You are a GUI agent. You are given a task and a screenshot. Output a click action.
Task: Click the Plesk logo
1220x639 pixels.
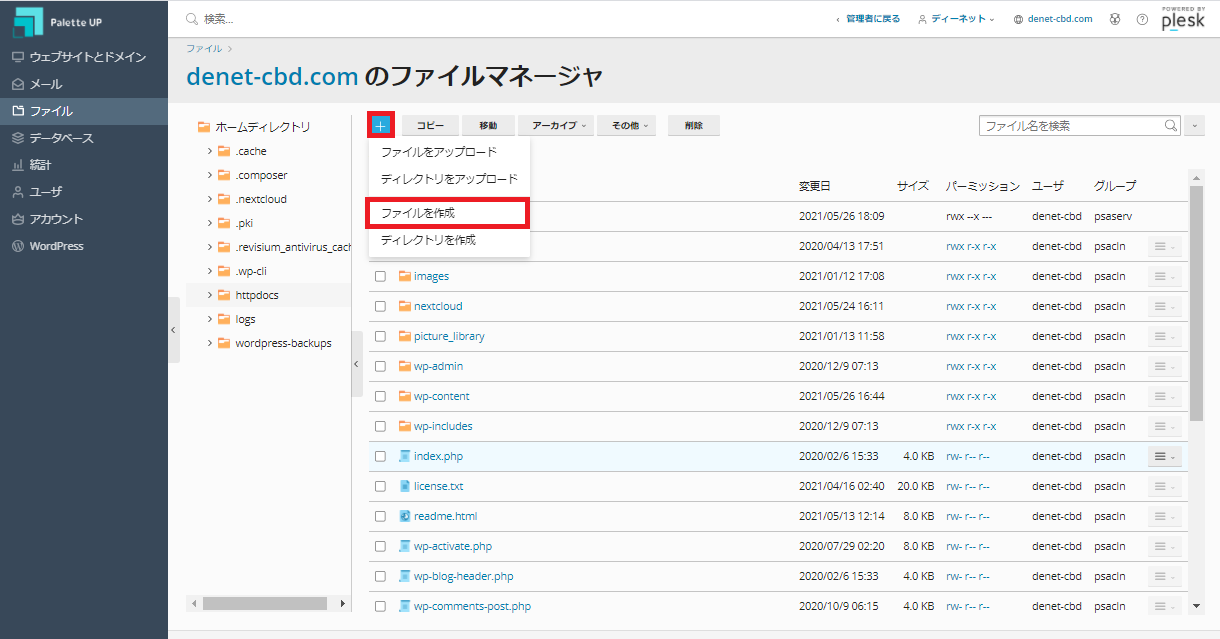(x=1183, y=19)
